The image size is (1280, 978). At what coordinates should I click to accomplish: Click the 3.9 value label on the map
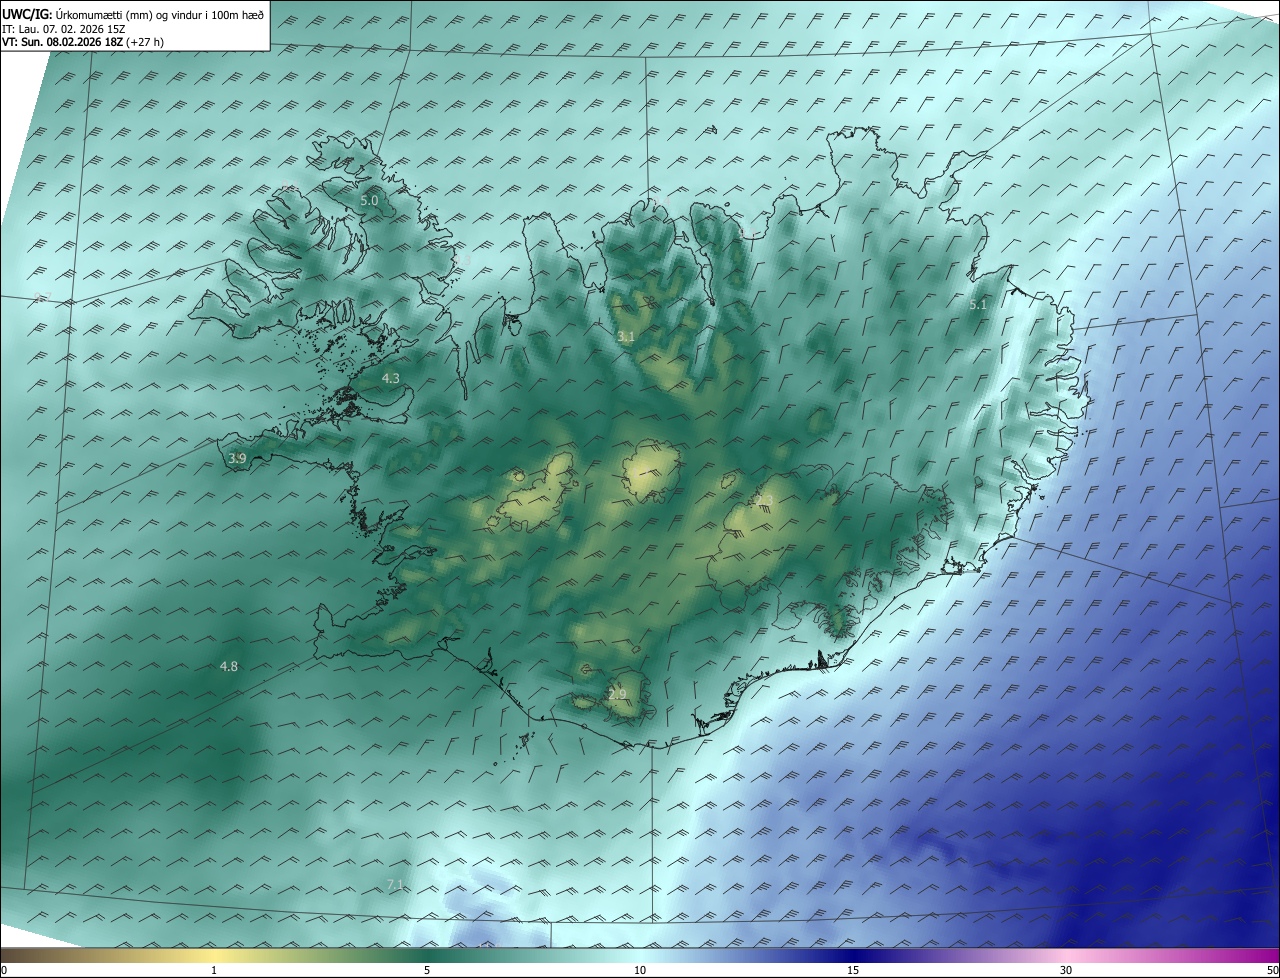[x=237, y=458]
